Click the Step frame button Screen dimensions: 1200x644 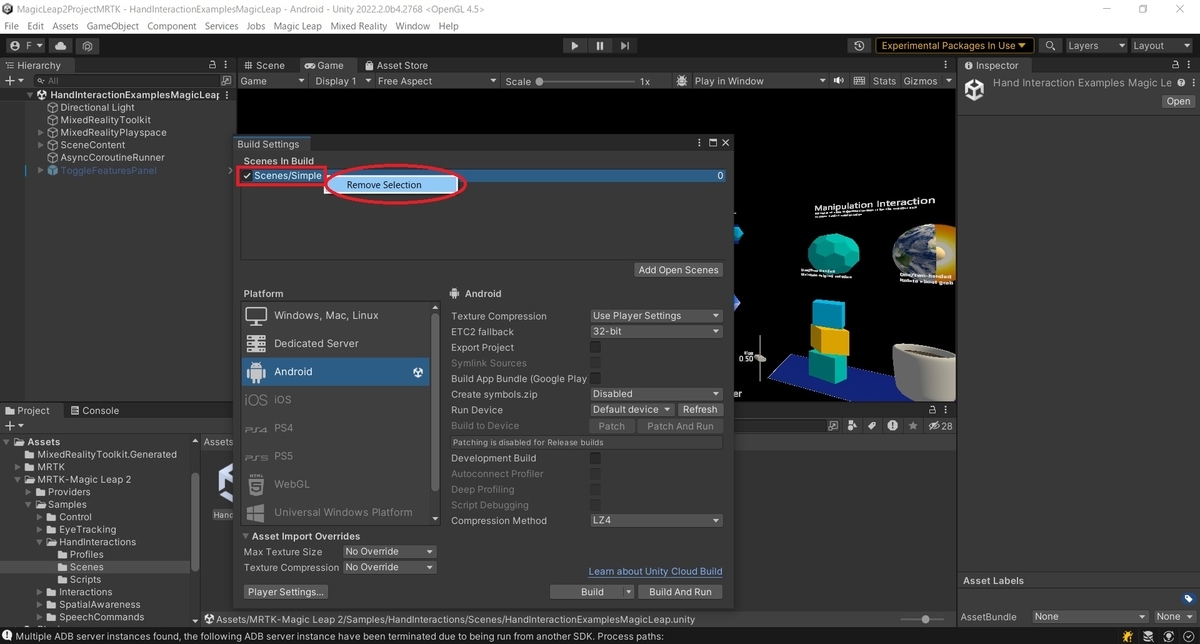click(625, 46)
